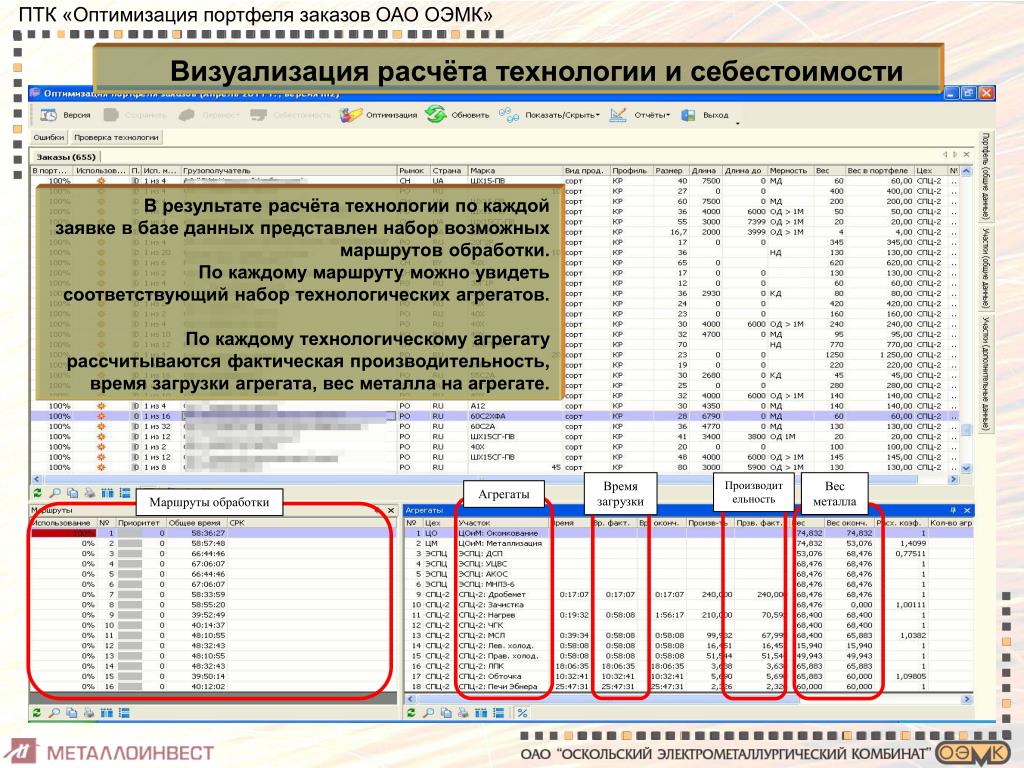Click the Выход exit button
This screenshot has height=768, width=1024.
705,115
